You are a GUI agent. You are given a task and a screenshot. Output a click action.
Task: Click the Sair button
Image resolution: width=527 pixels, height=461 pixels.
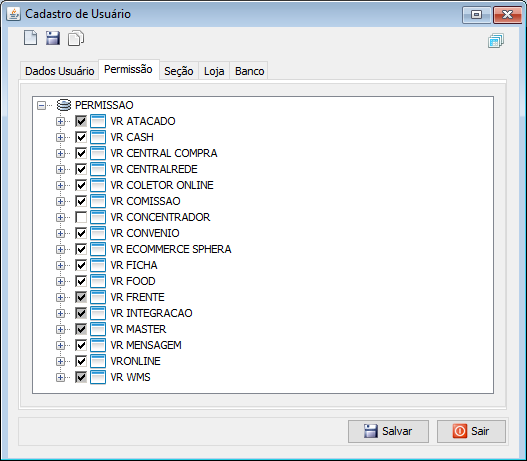[x=471, y=431]
